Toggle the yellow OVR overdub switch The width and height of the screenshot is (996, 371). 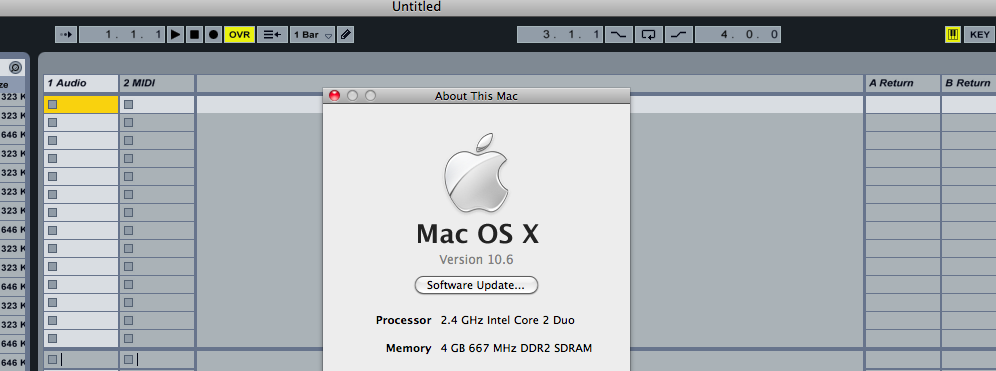(x=239, y=34)
